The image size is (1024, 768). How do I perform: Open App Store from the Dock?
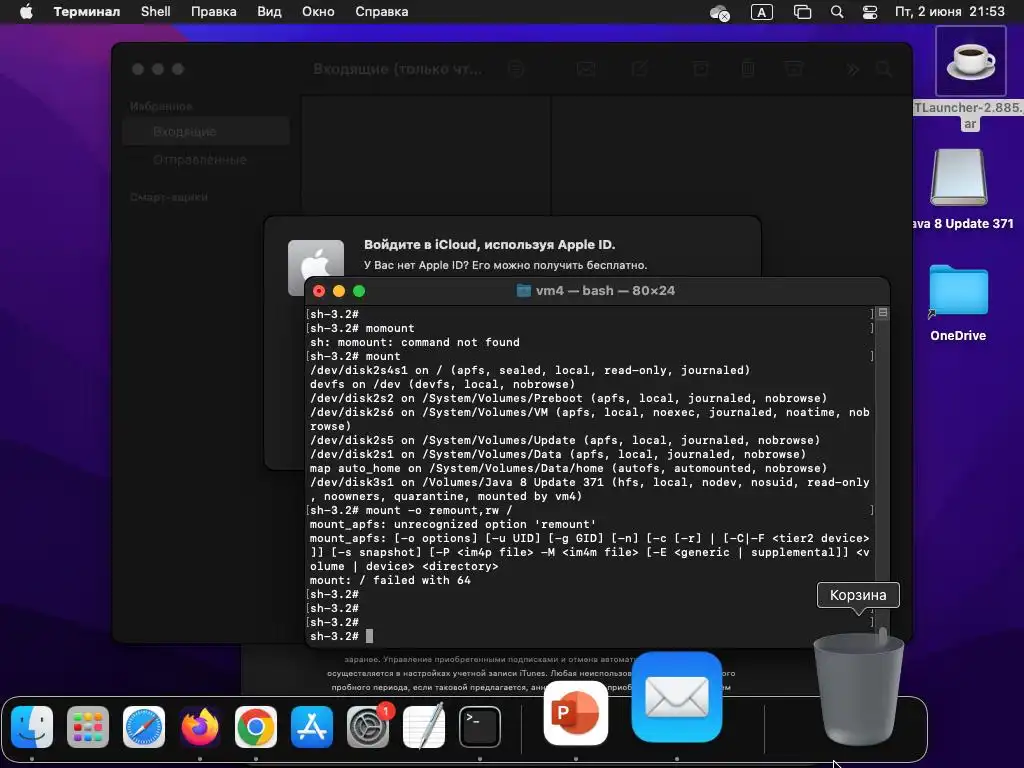tap(312, 727)
